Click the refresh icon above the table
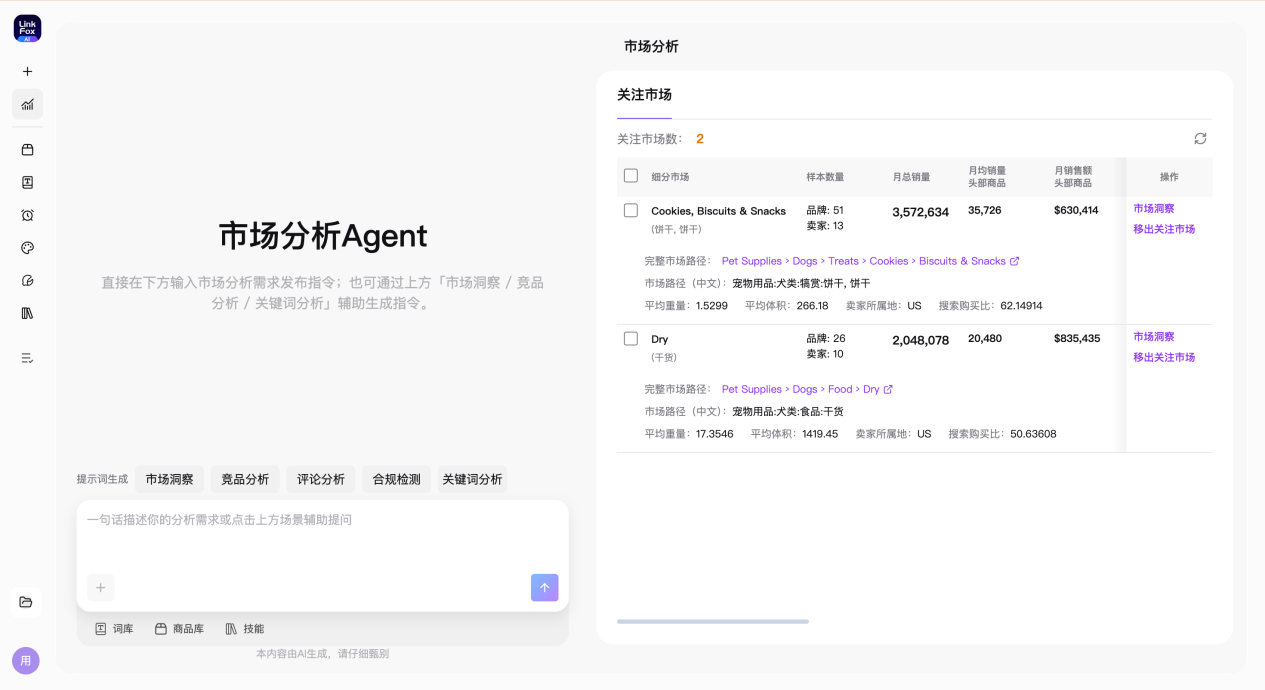 (x=1200, y=139)
